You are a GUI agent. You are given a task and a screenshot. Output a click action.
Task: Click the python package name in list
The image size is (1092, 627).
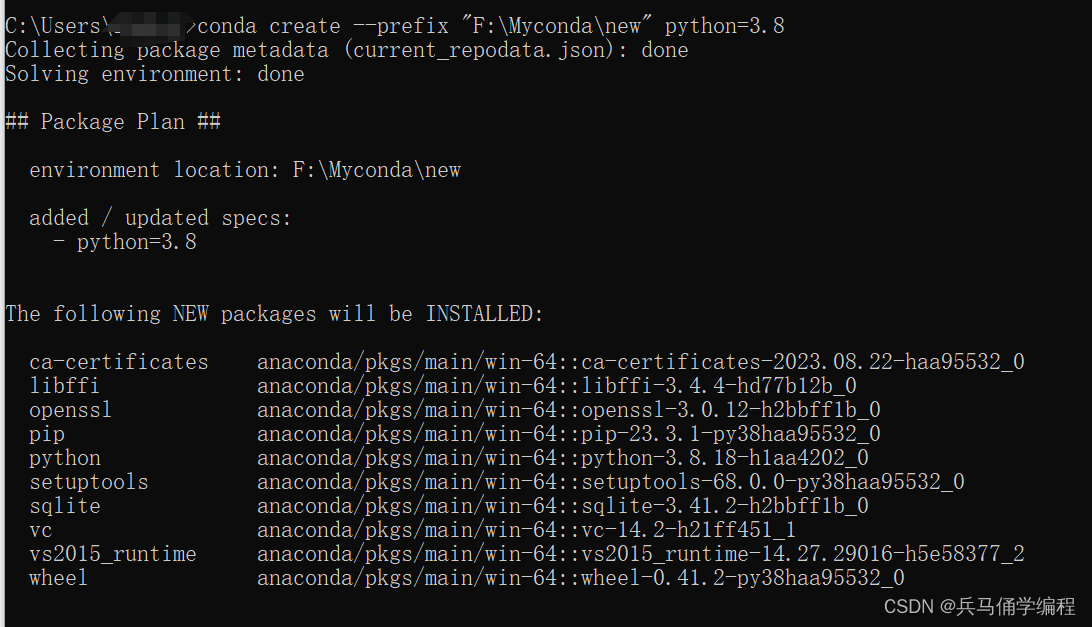pos(65,458)
